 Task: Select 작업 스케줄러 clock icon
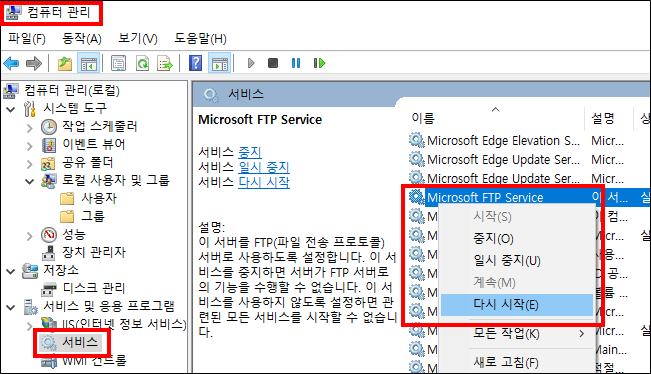click(49, 127)
